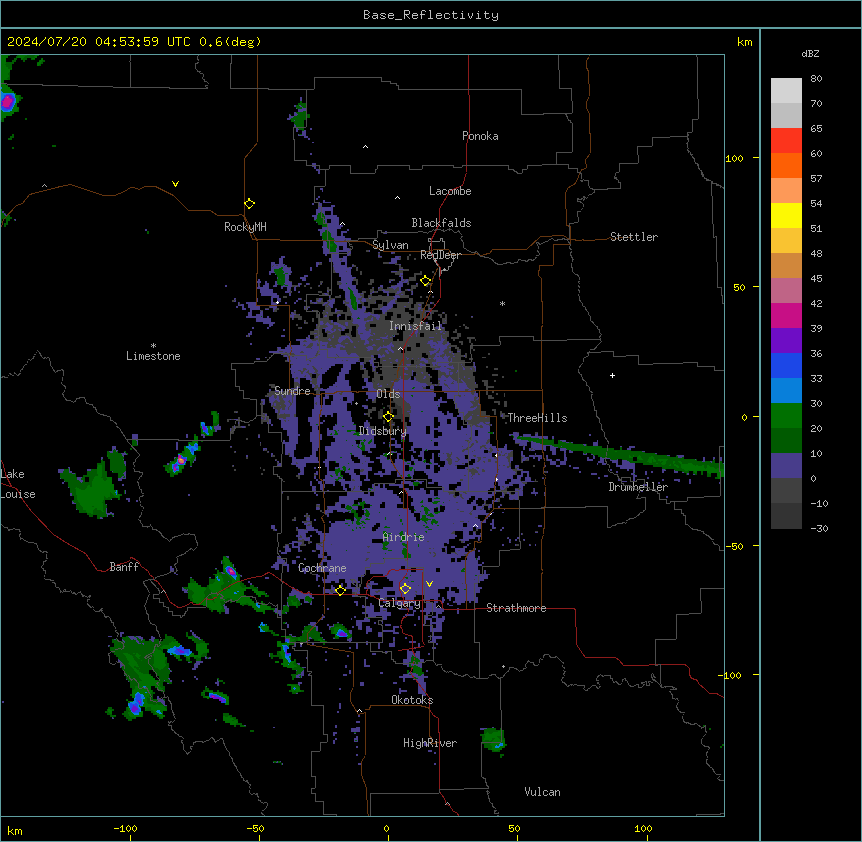Click the Cochrane town label
The height and width of the screenshot is (842, 862).
click(322, 568)
